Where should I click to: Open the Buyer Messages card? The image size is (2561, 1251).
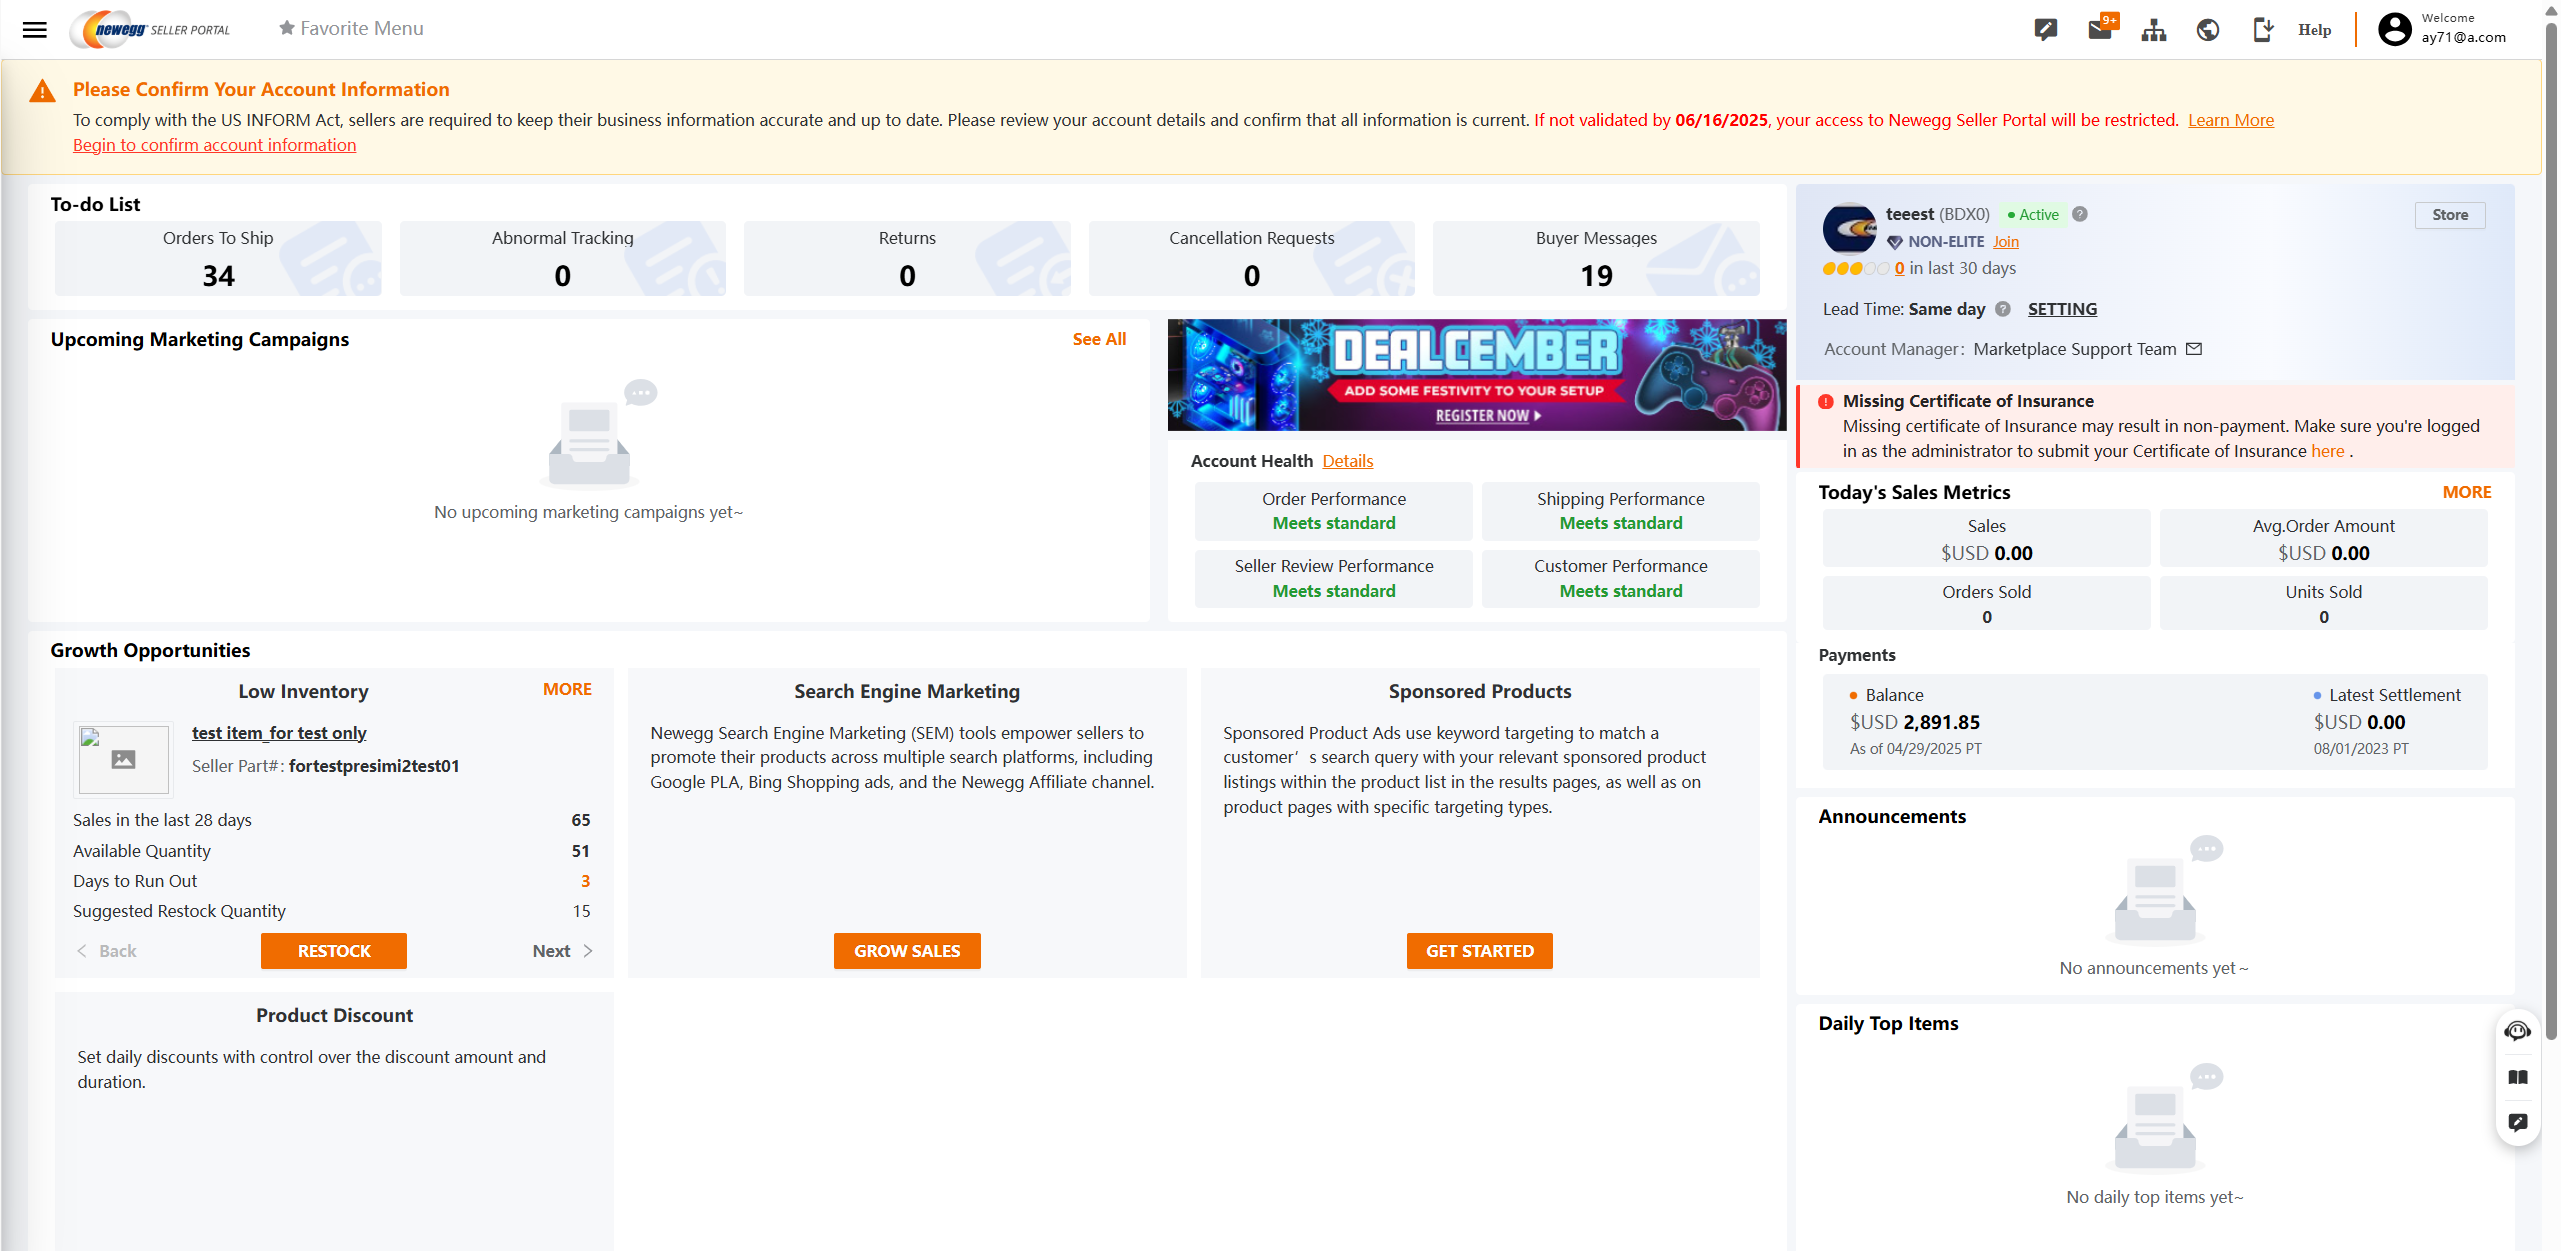(1596, 258)
